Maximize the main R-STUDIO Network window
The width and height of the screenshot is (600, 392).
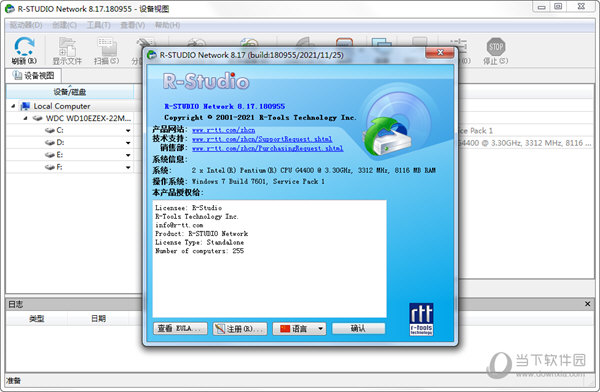(x=558, y=7)
